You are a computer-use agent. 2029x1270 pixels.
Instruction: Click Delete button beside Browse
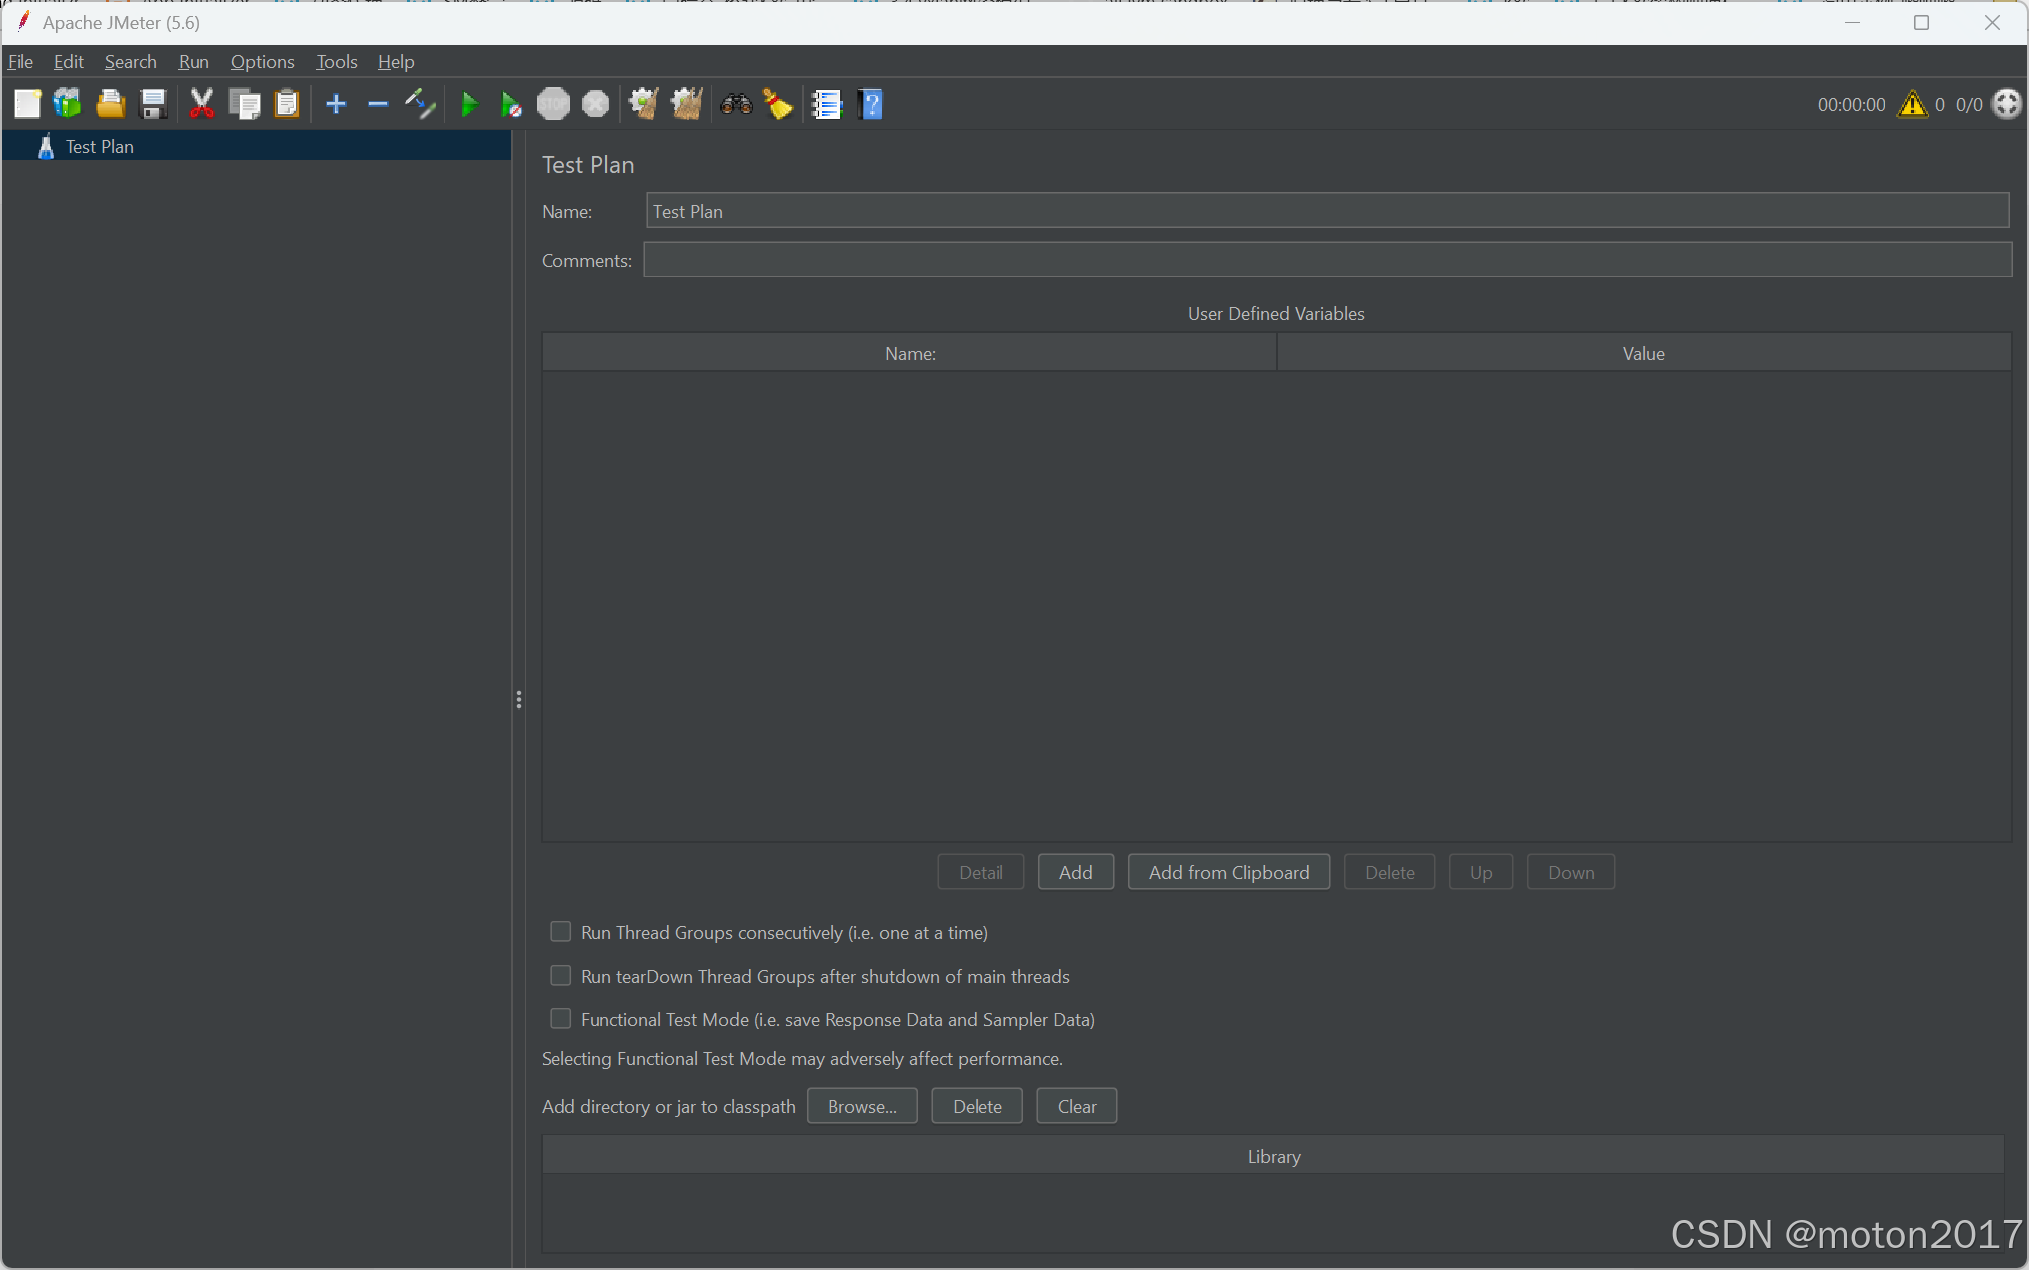tap(977, 1106)
